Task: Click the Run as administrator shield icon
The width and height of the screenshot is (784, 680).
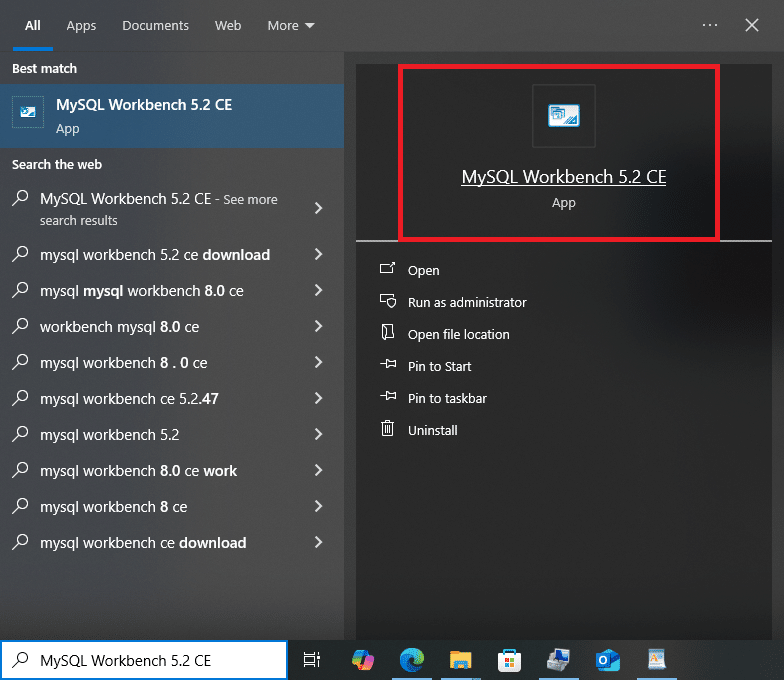Action: click(x=388, y=301)
